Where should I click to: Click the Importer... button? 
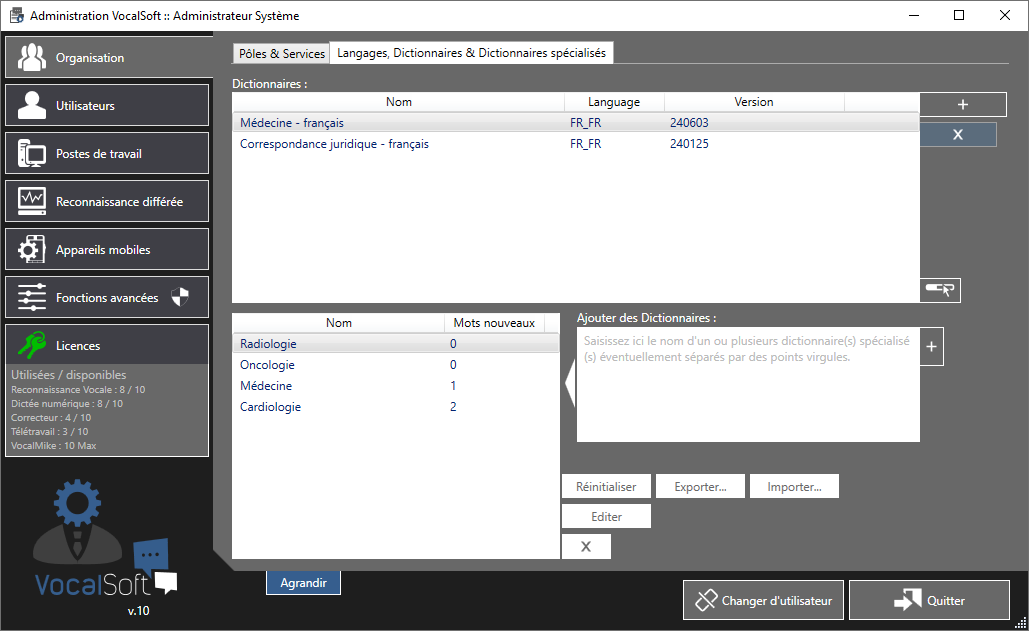794,487
